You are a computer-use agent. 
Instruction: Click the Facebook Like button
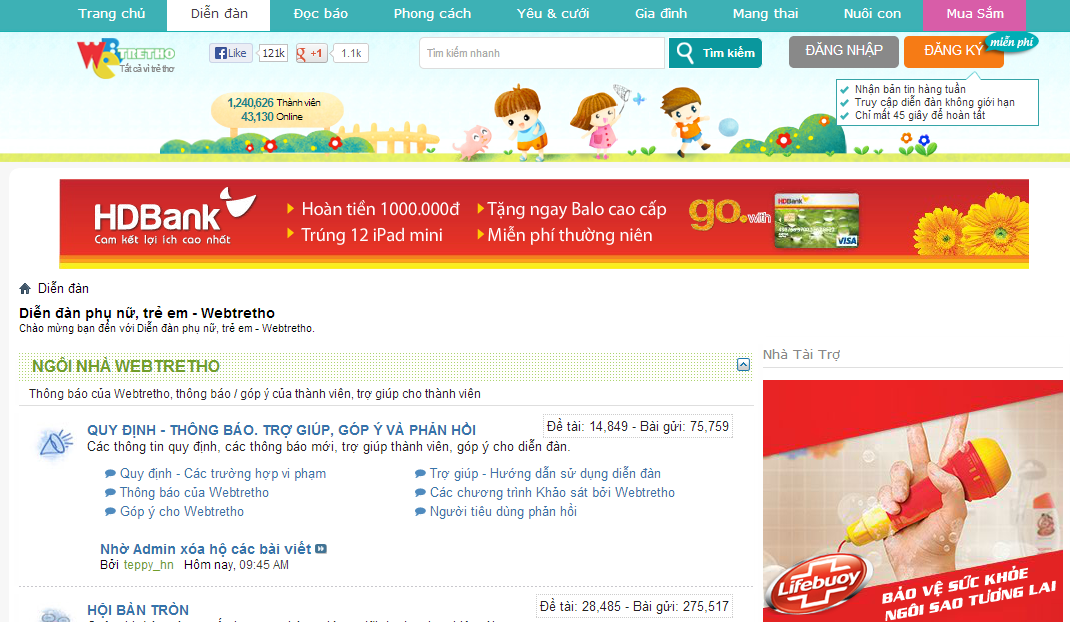(x=231, y=53)
